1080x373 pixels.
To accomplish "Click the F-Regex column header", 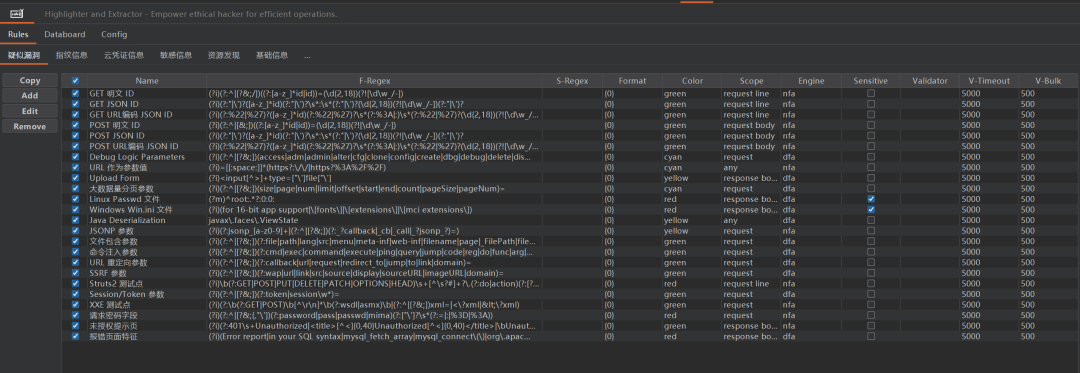I will click(375, 81).
